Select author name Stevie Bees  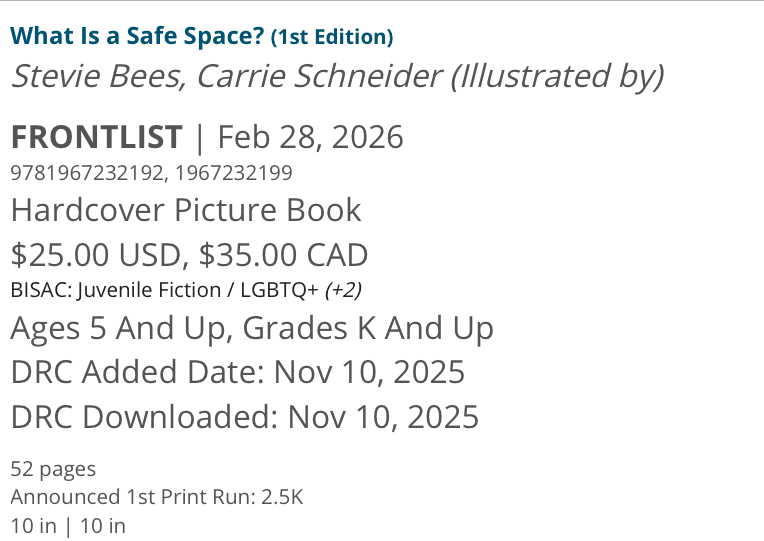[97, 77]
